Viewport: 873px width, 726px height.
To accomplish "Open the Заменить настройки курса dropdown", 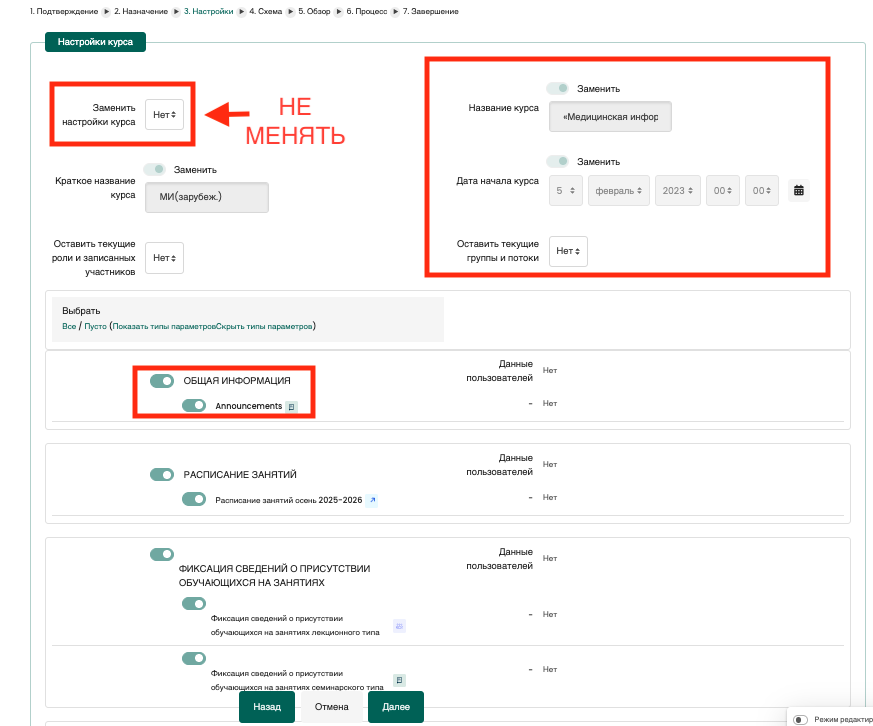I will (164, 115).
